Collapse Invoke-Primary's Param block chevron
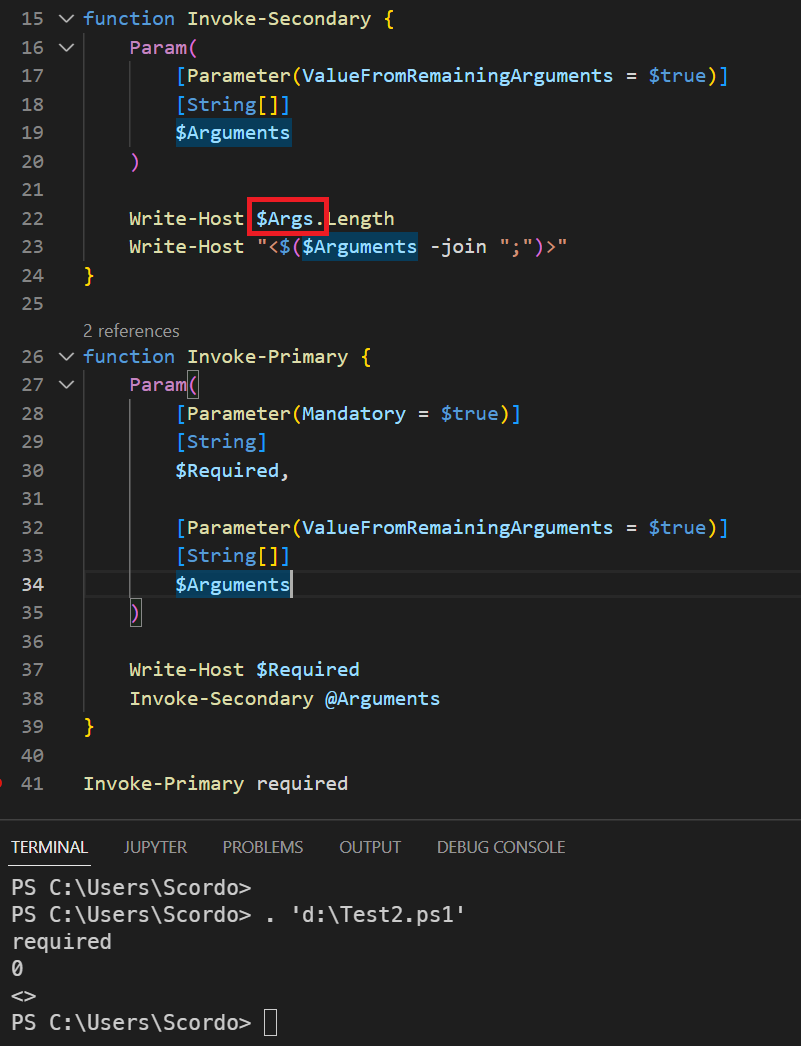This screenshot has width=801, height=1046. click(65, 384)
